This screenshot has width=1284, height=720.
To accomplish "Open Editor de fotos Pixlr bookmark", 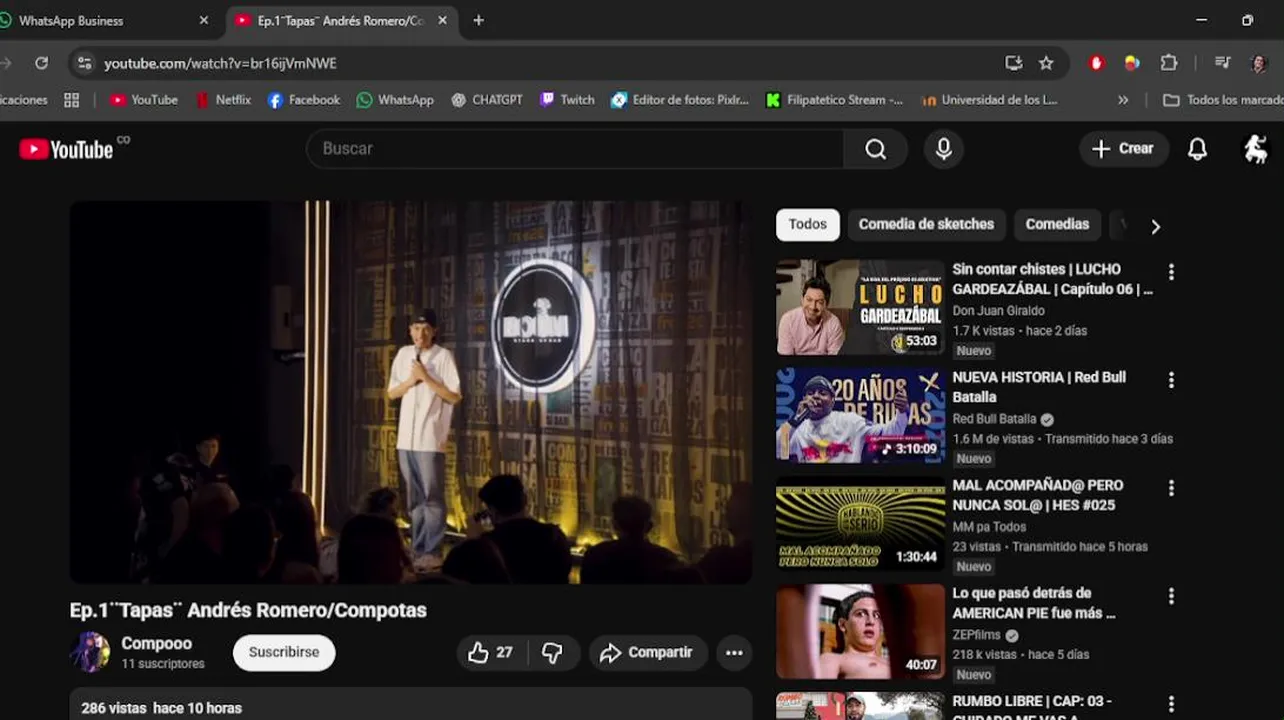I will [680, 100].
